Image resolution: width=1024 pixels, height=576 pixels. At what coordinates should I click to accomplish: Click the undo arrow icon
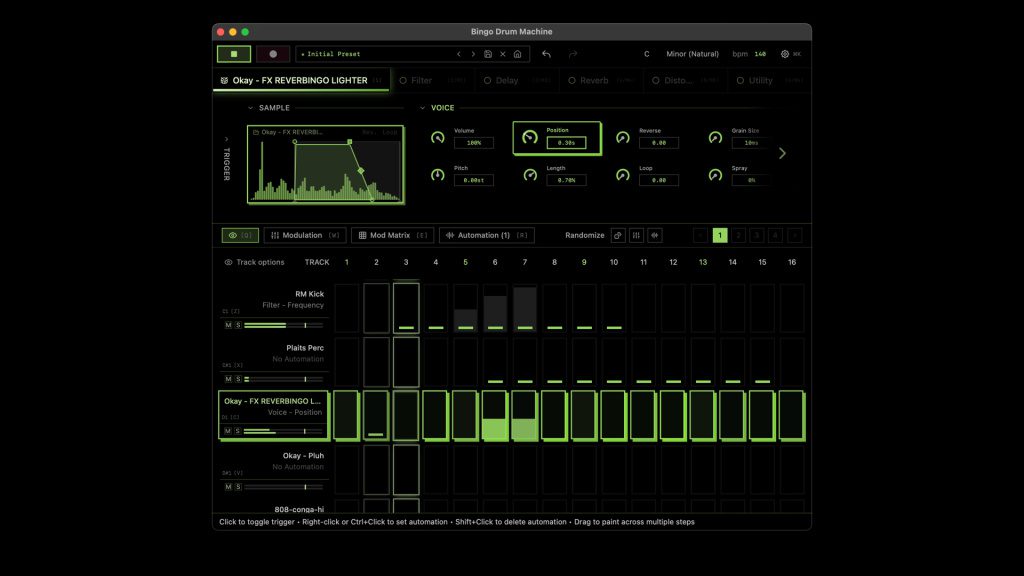[546, 54]
